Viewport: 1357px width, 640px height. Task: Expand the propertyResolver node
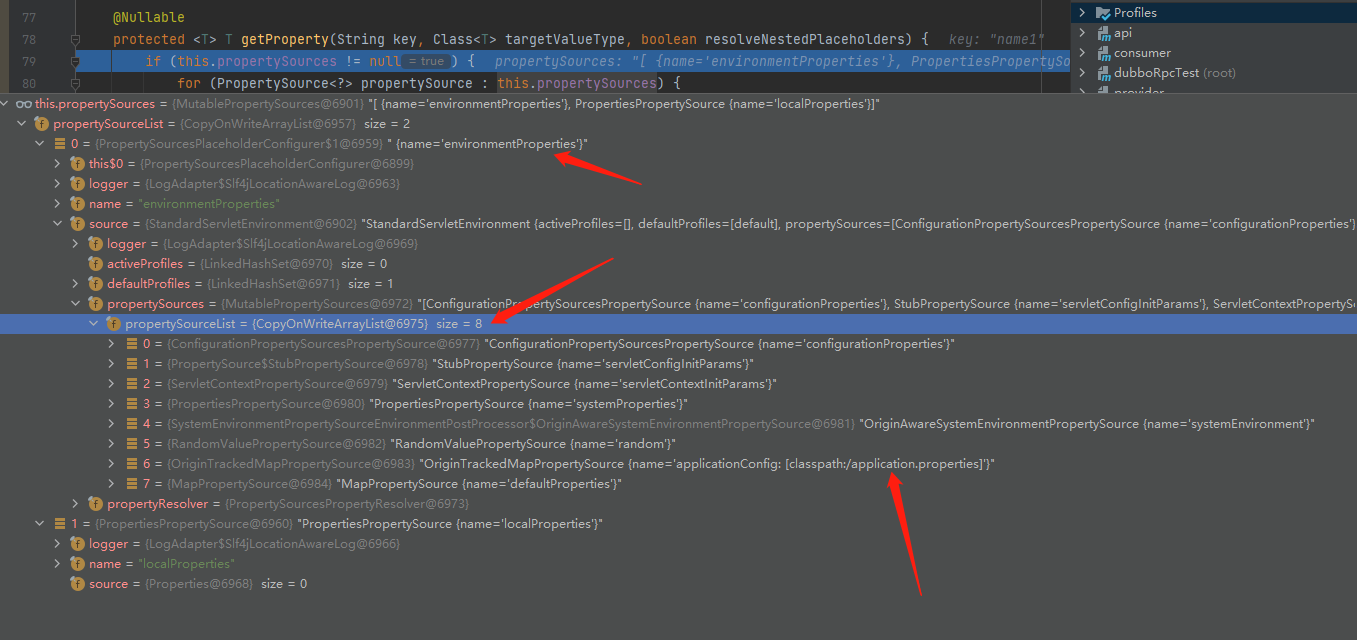coord(77,504)
